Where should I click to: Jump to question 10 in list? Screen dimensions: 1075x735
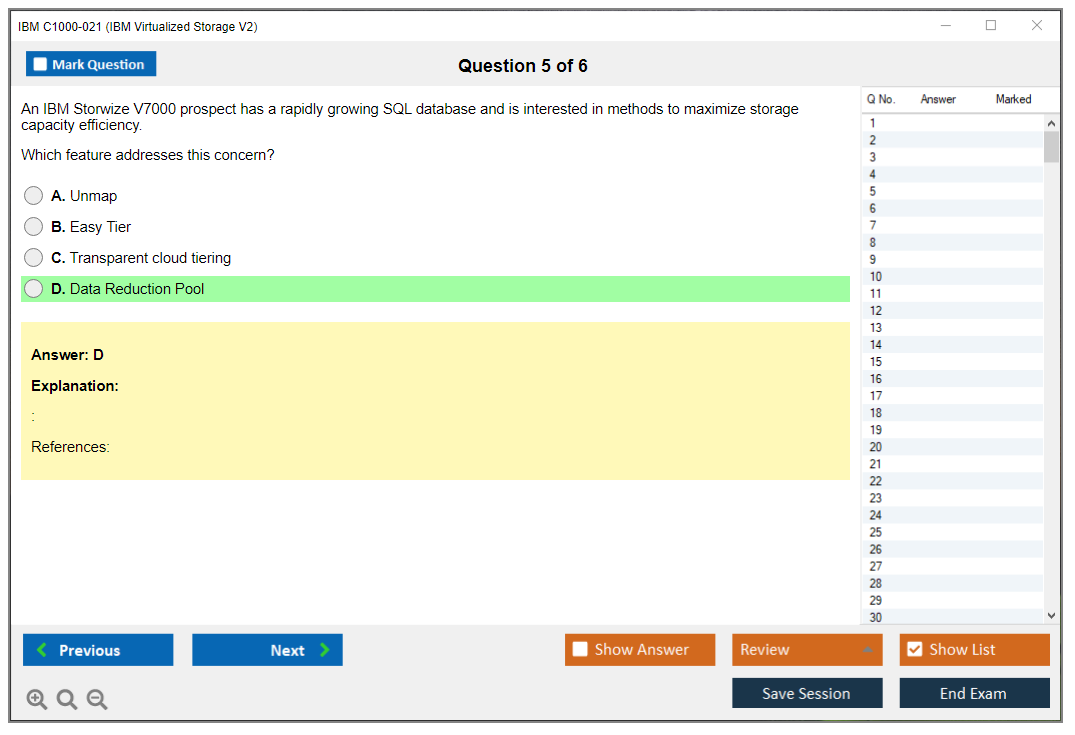tap(950, 277)
